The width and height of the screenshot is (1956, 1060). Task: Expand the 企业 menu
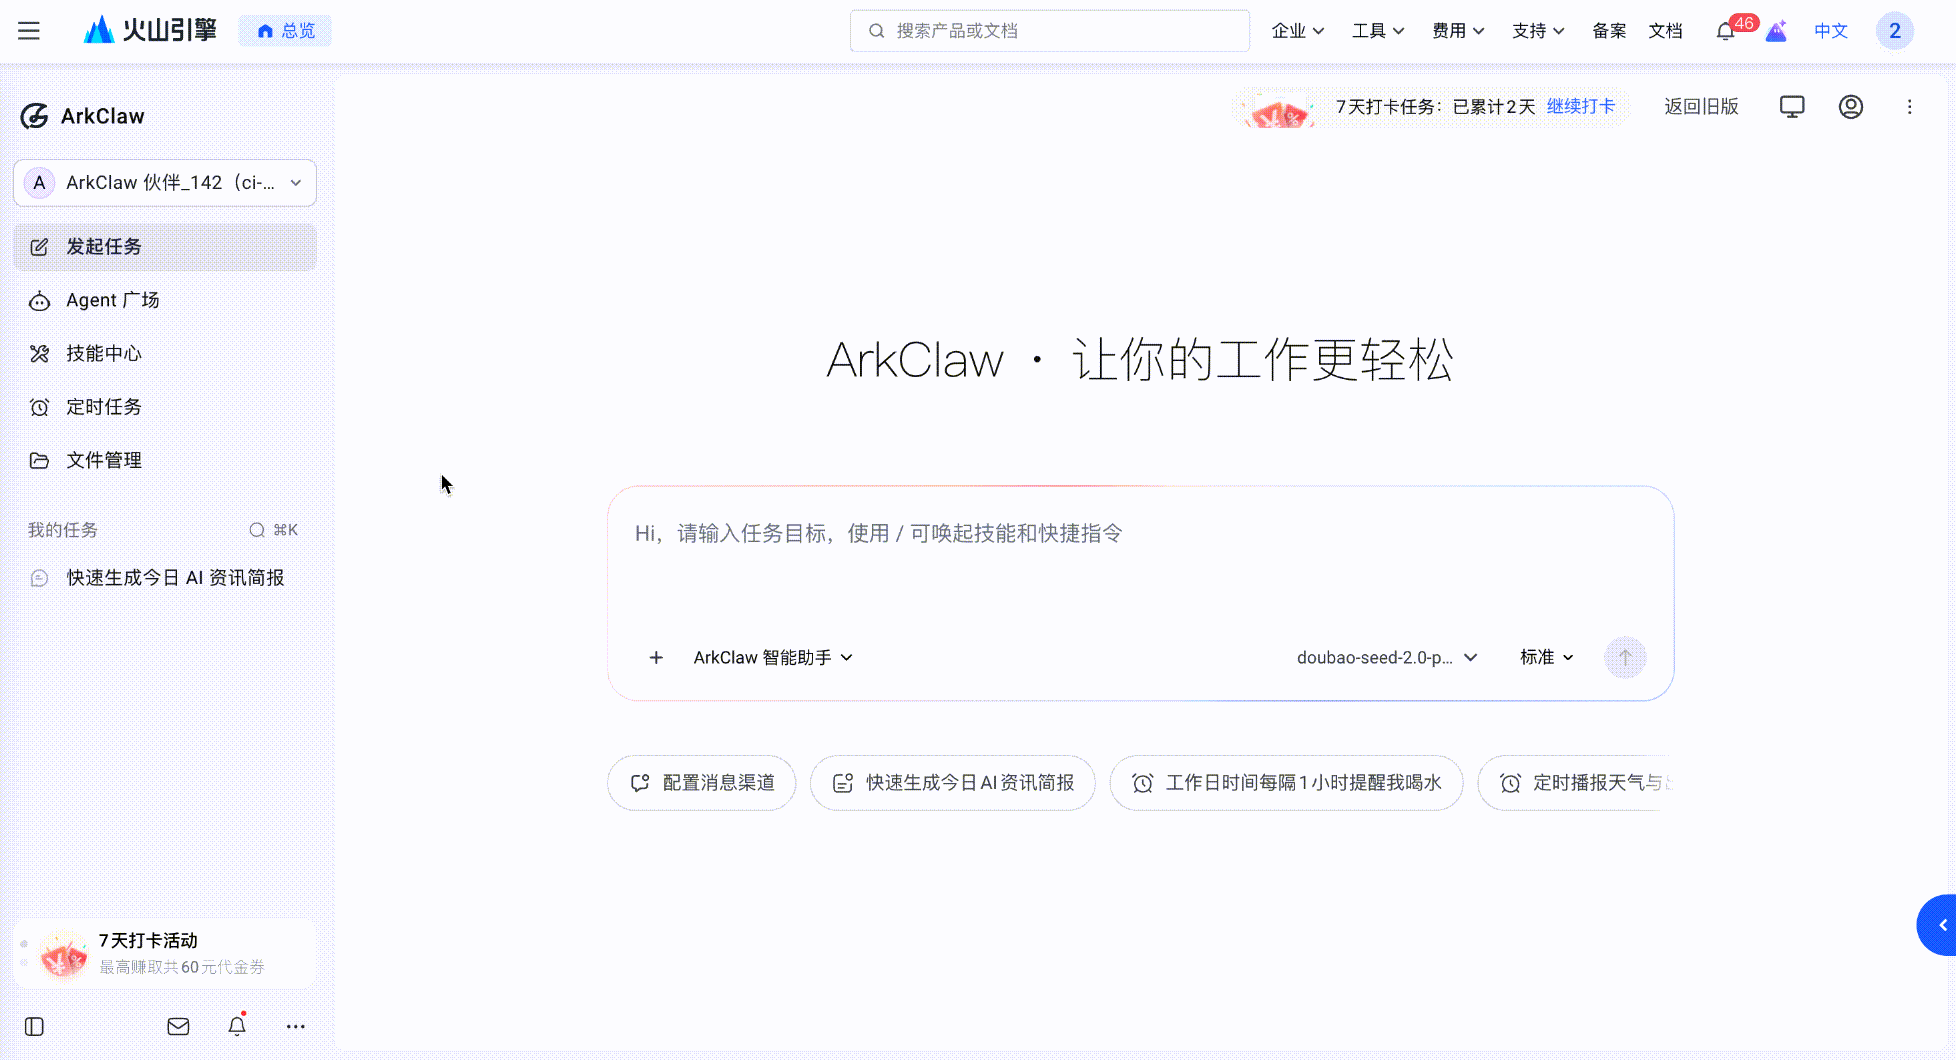coord(1298,31)
